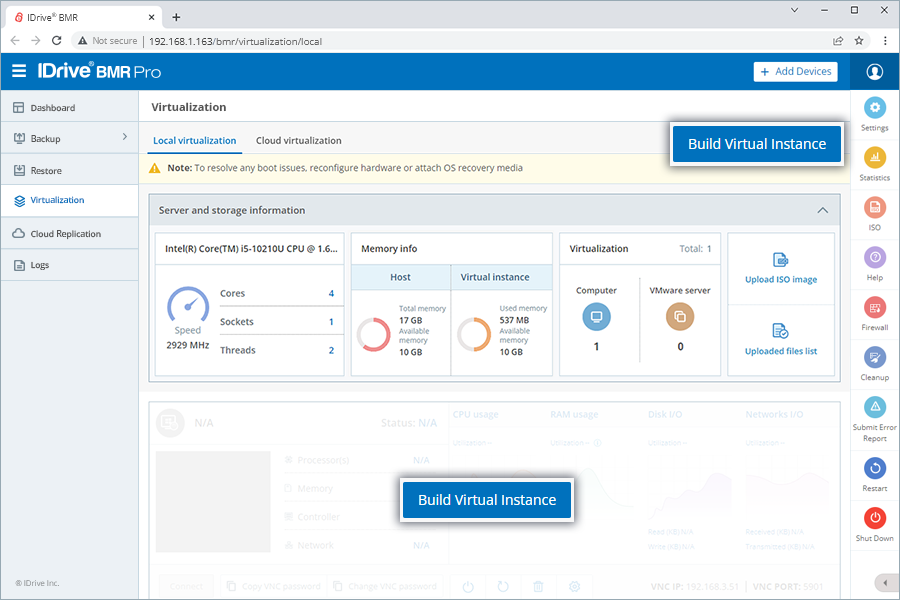View the Statistics icon in the side rail
Image resolution: width=900 pixels, height=600 pixels.
point(875,157)
